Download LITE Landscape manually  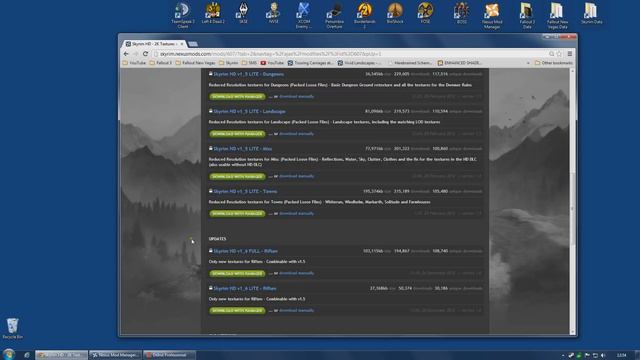point(296,134)
